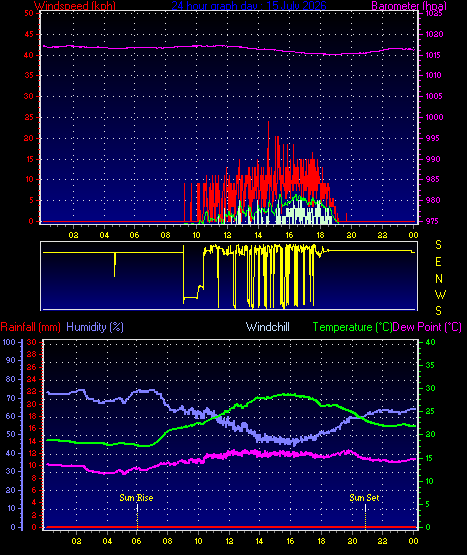
Task: Click hour 14 on temperature chart time axis
Action: click(x=259, y=541)
